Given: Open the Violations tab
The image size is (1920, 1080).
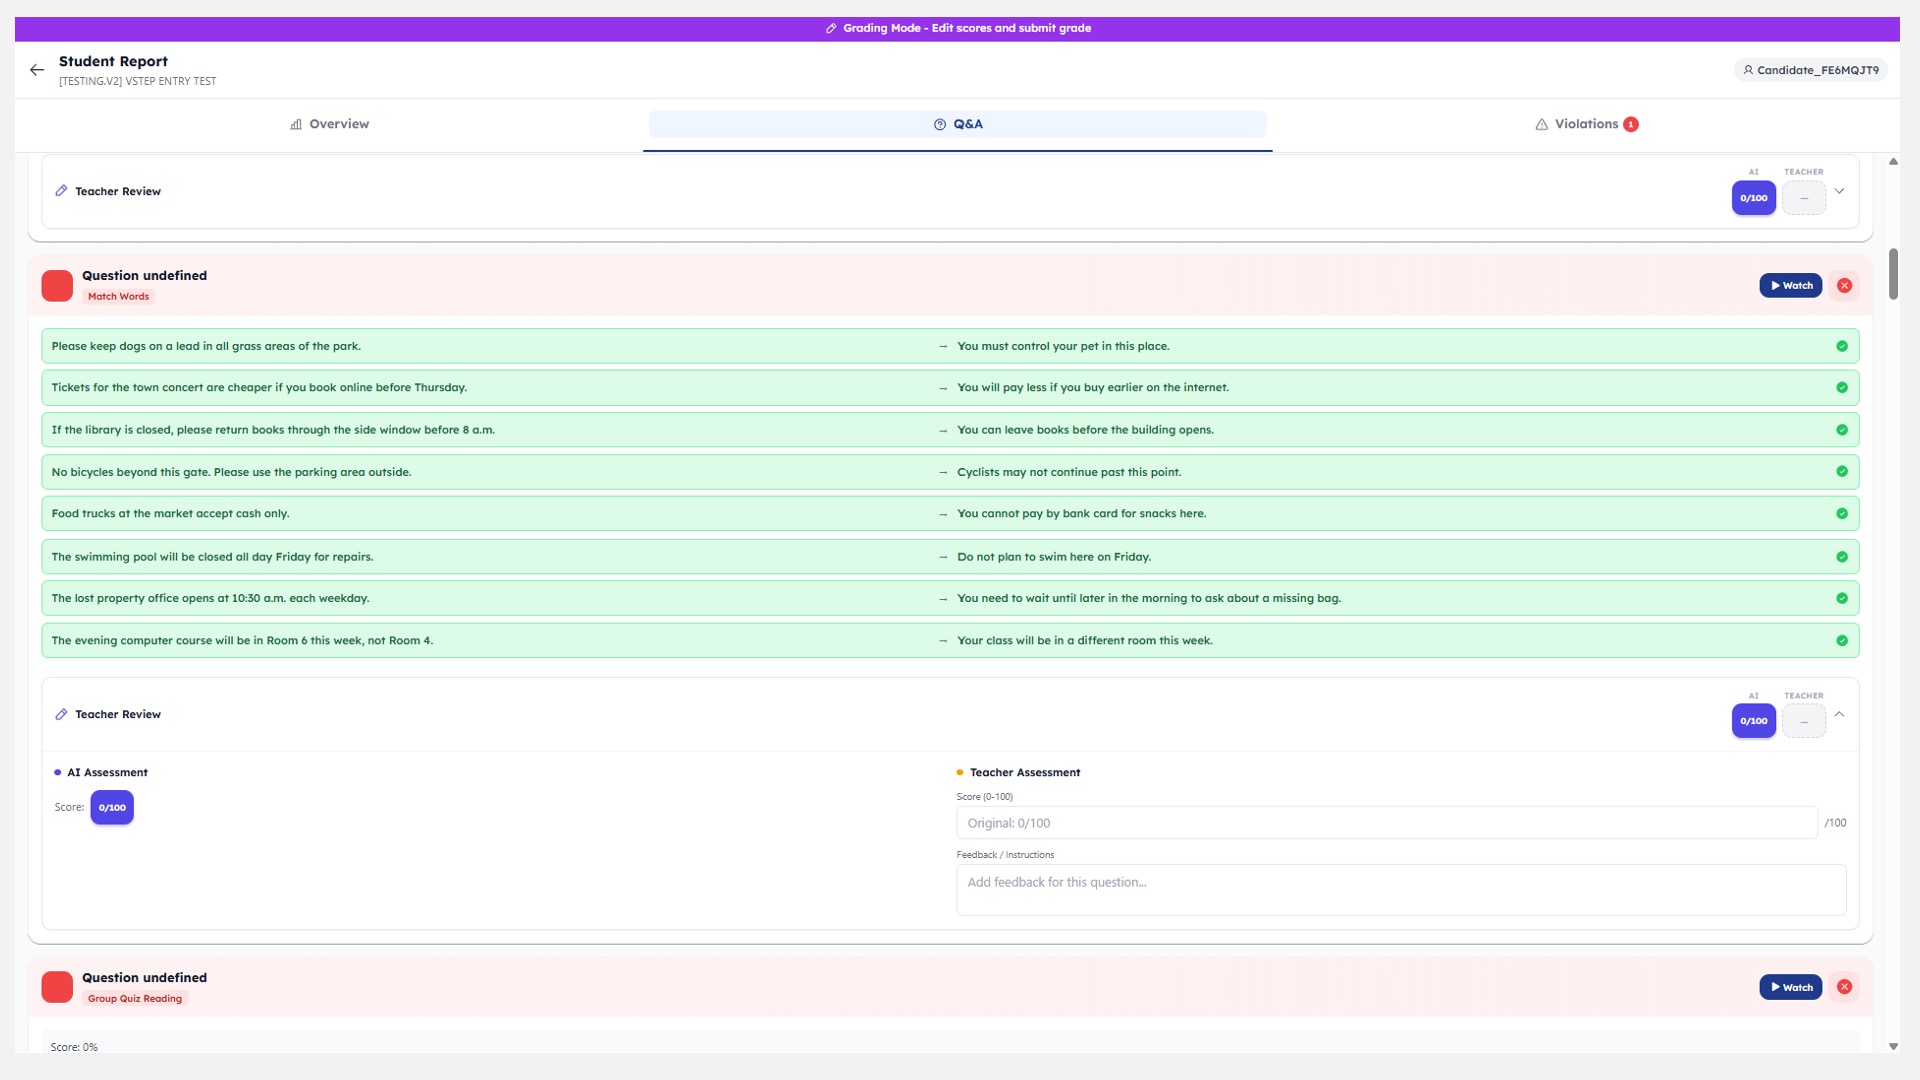Looking at the screenshot, I should coord(1586,124).
